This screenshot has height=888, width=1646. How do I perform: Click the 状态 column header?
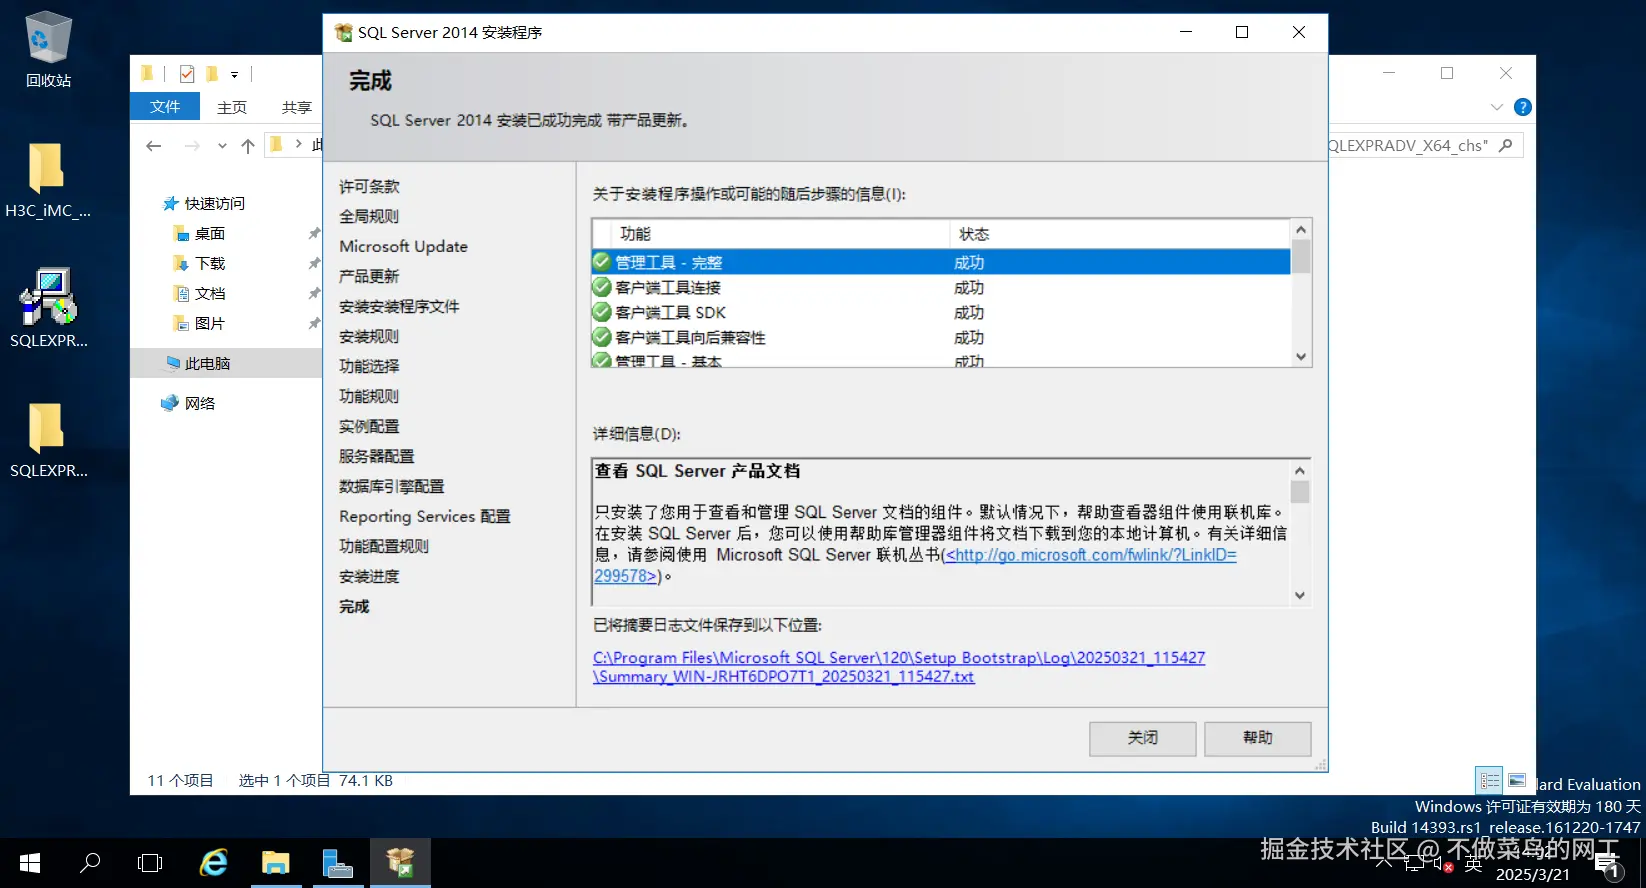pyautogui.click(x=1120, y=234)
